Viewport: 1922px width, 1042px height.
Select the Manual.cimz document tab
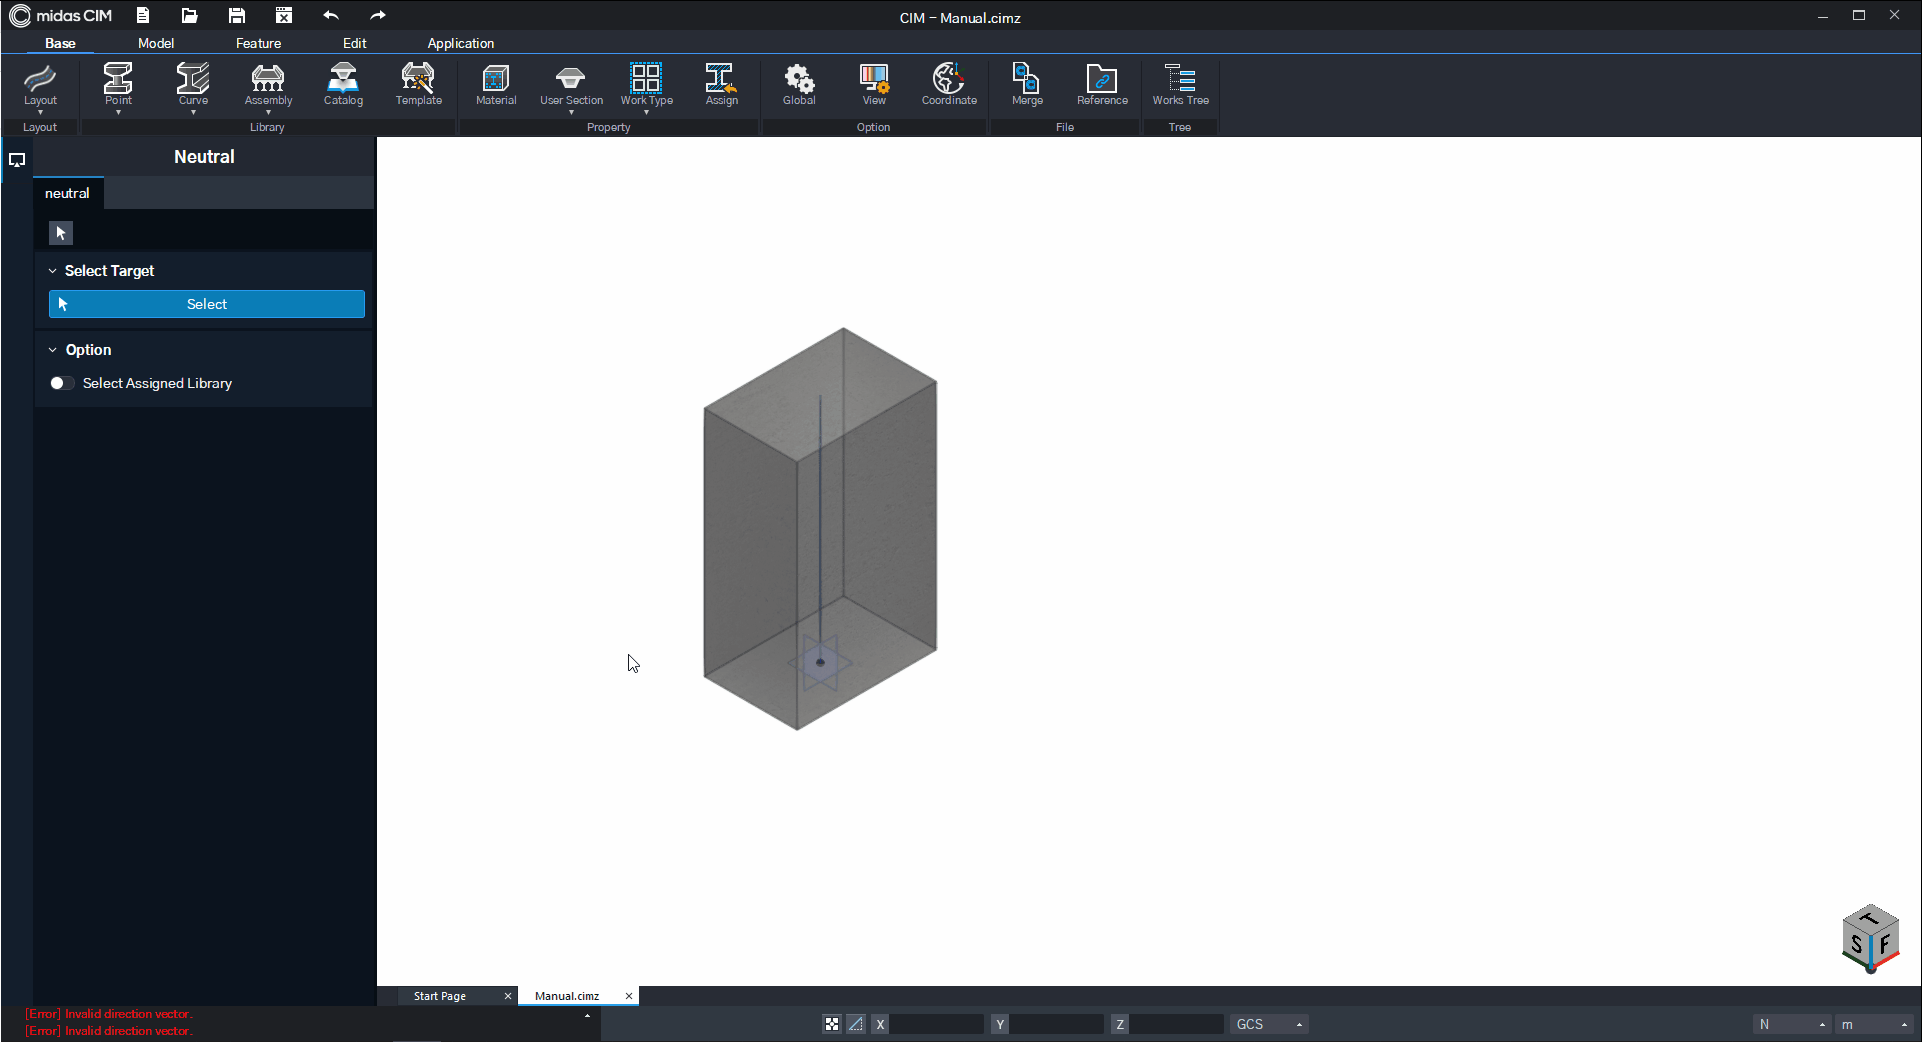567,996
